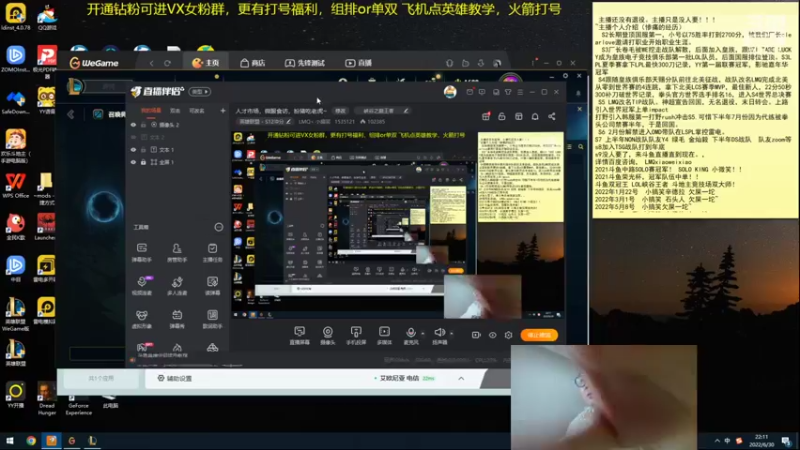Image resolution: width=800 pixels, height=450 pixels.
Task: Open the WeGame 直播 tab
Action: 358,63
